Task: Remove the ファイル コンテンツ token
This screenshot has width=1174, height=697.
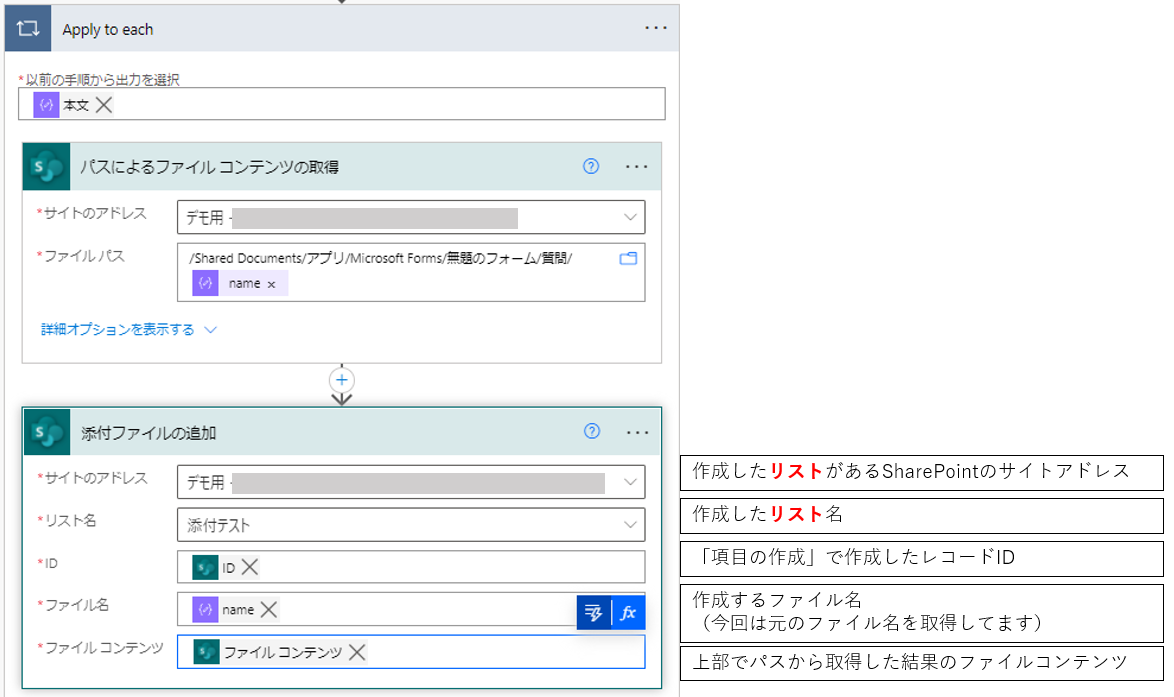Action: tap(354, 650)
